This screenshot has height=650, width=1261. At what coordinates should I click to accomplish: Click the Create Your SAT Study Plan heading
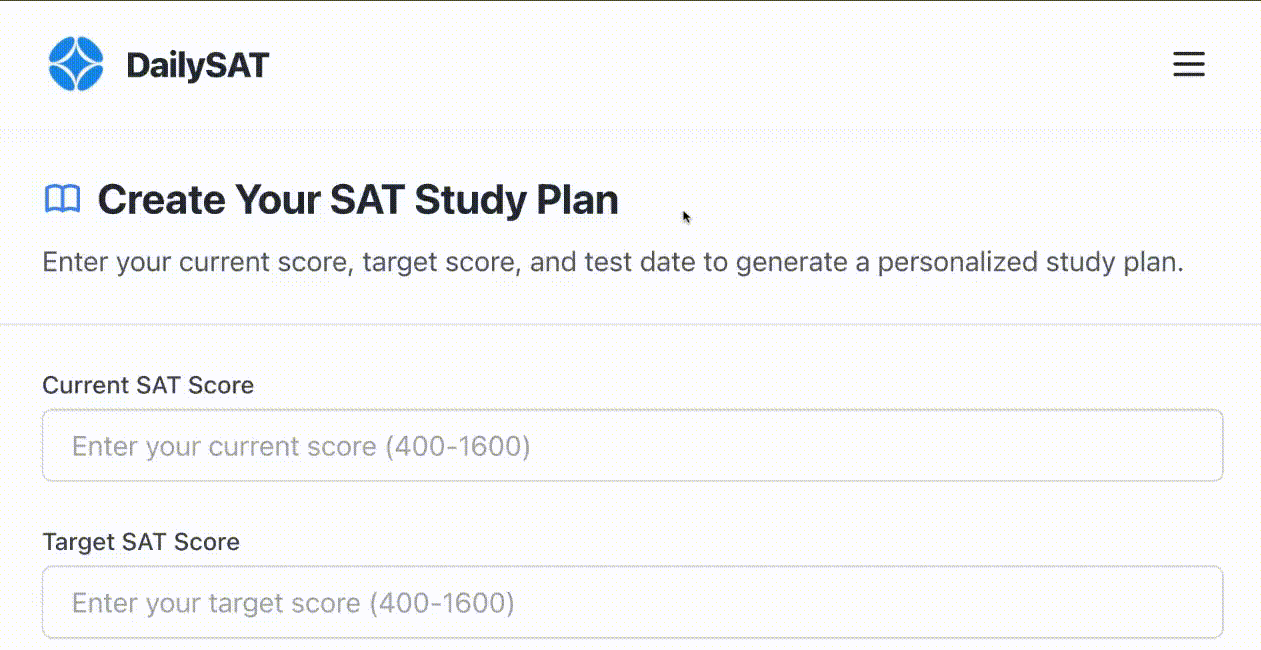(x=357, y=200)
